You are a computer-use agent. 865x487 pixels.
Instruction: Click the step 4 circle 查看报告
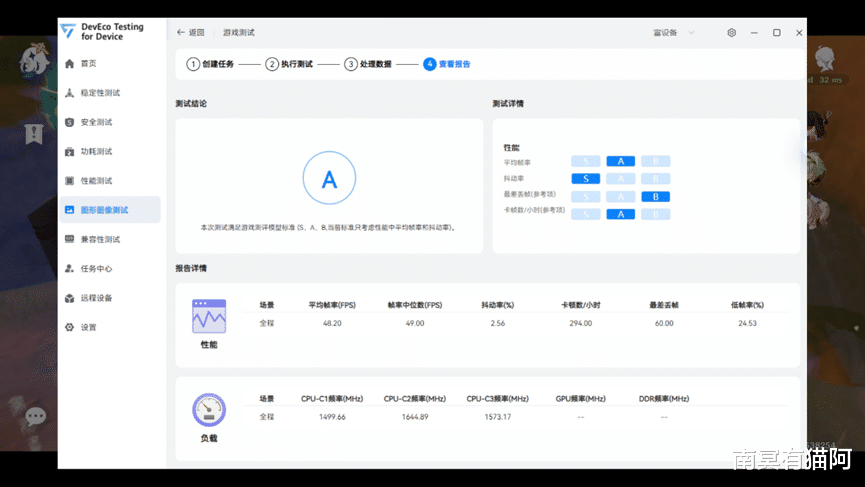coord(430,65)
